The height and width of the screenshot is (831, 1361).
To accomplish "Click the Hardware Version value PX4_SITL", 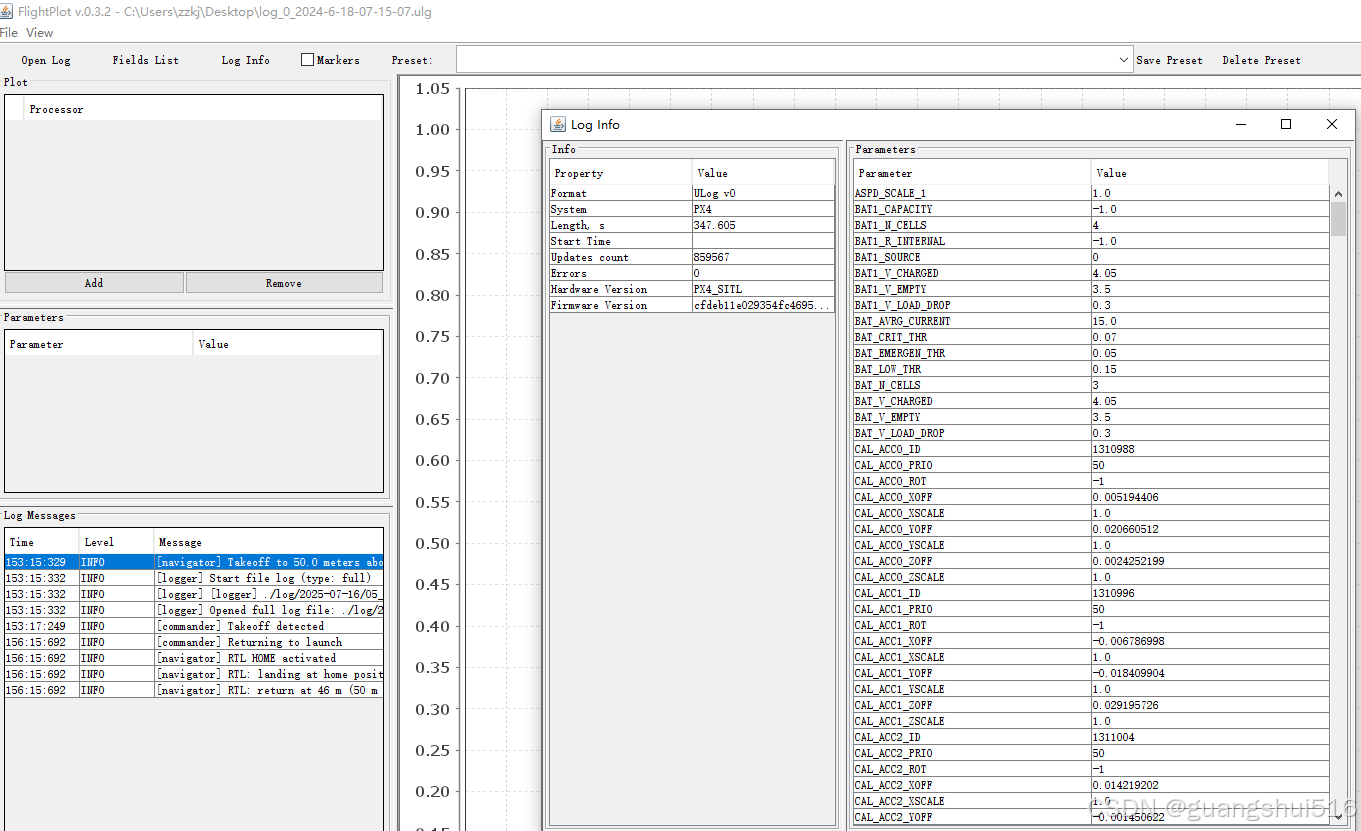I will (763, 289).
